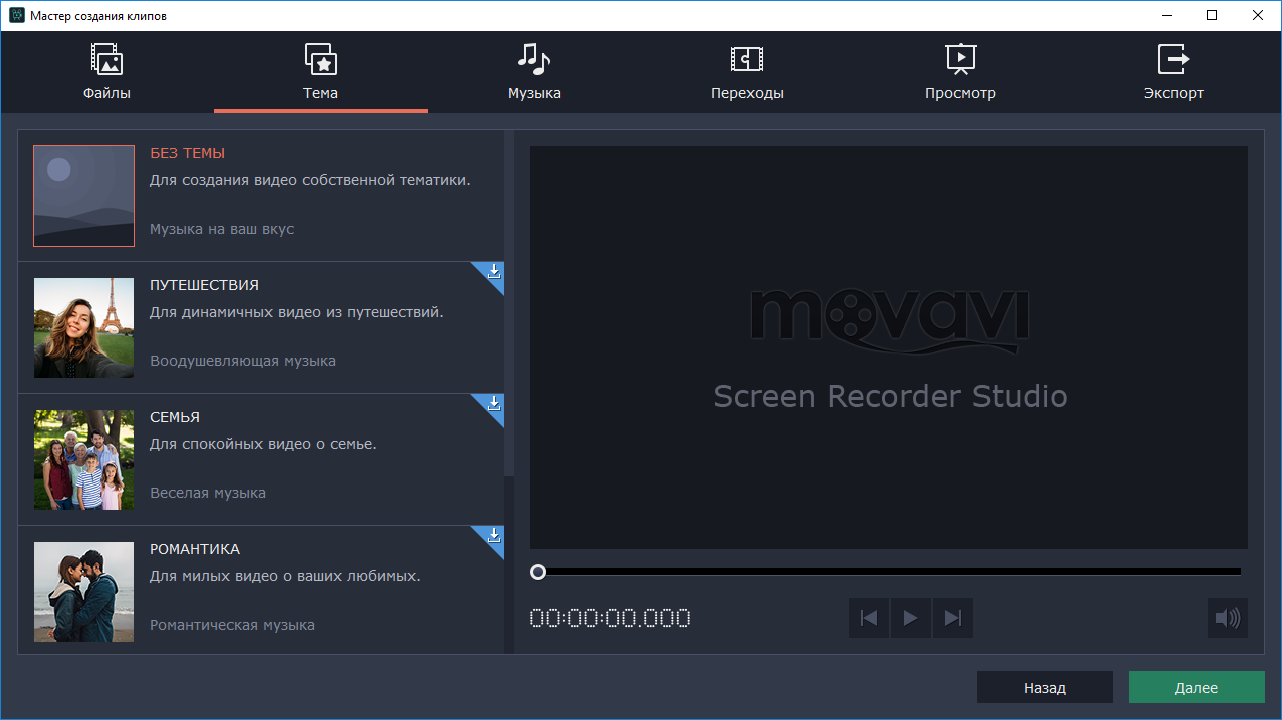Click the Тема star icon
Image resolution: width=1282 pixels, height=720 pixels.
point(321,59)
